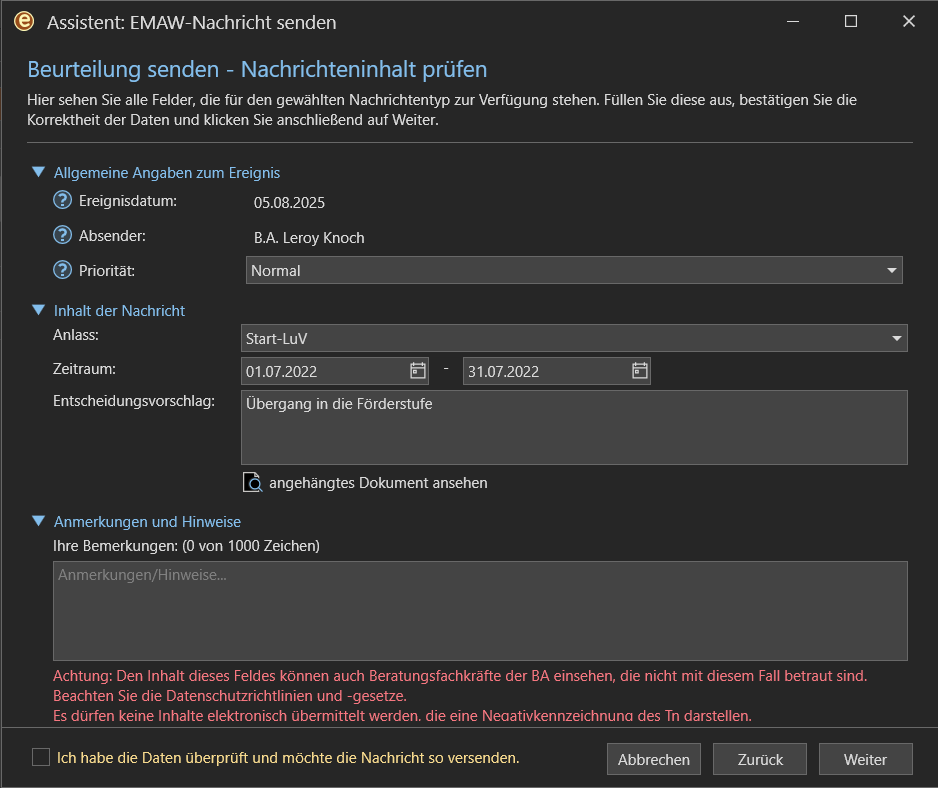Click the Entscheidungsvorschlag label

pyautogui.click(x=133, y=401)
